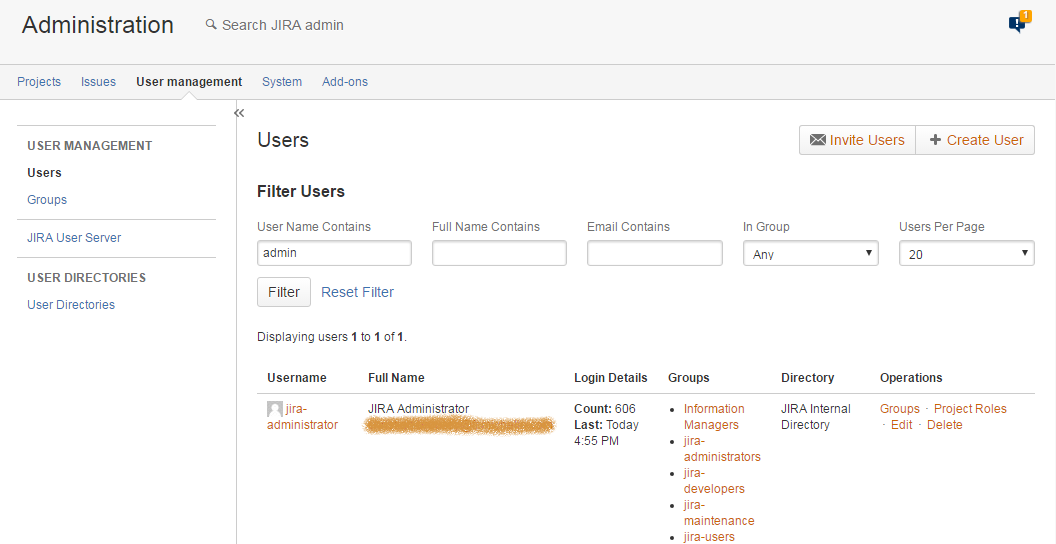Focus the User Name Contains field
Viewport: 1056px width, 544px height.
[x=334, y=253]
